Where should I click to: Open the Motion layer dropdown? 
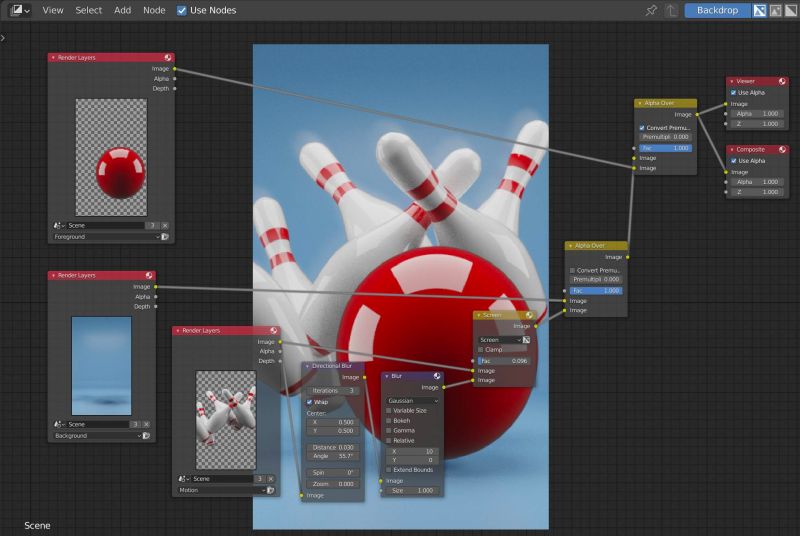221,490
